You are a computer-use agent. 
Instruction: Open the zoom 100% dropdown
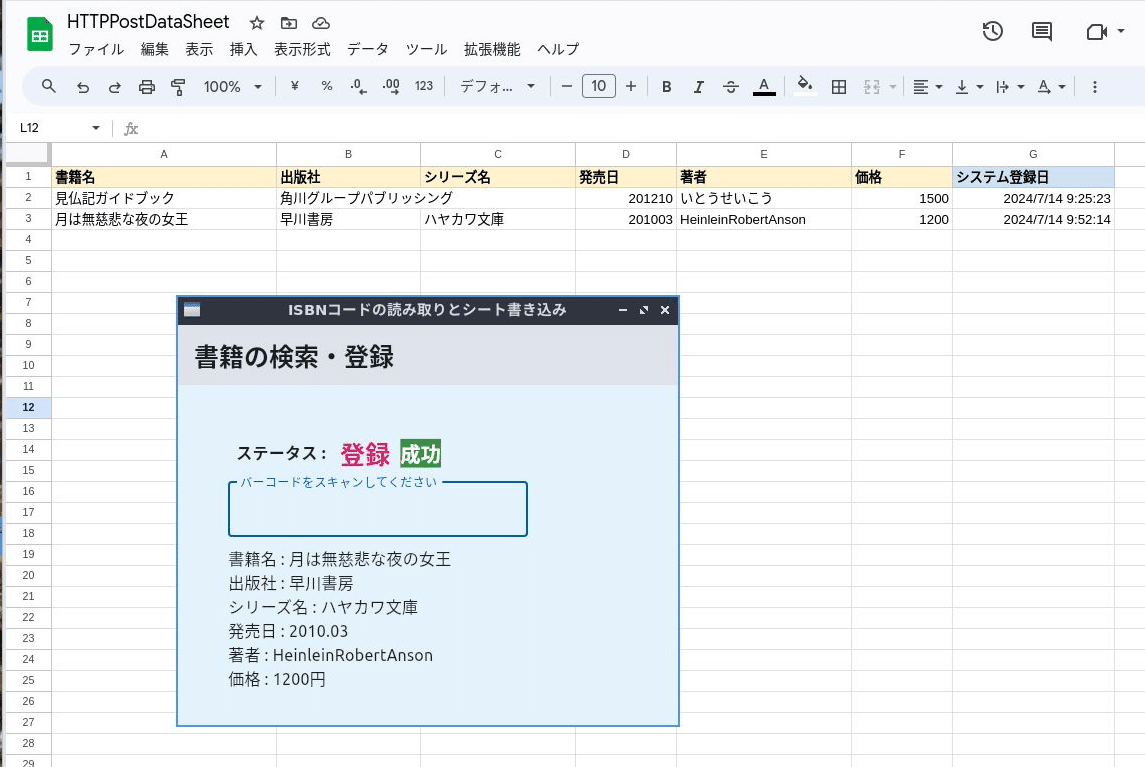pyautogui.click(x=232, y=87)
